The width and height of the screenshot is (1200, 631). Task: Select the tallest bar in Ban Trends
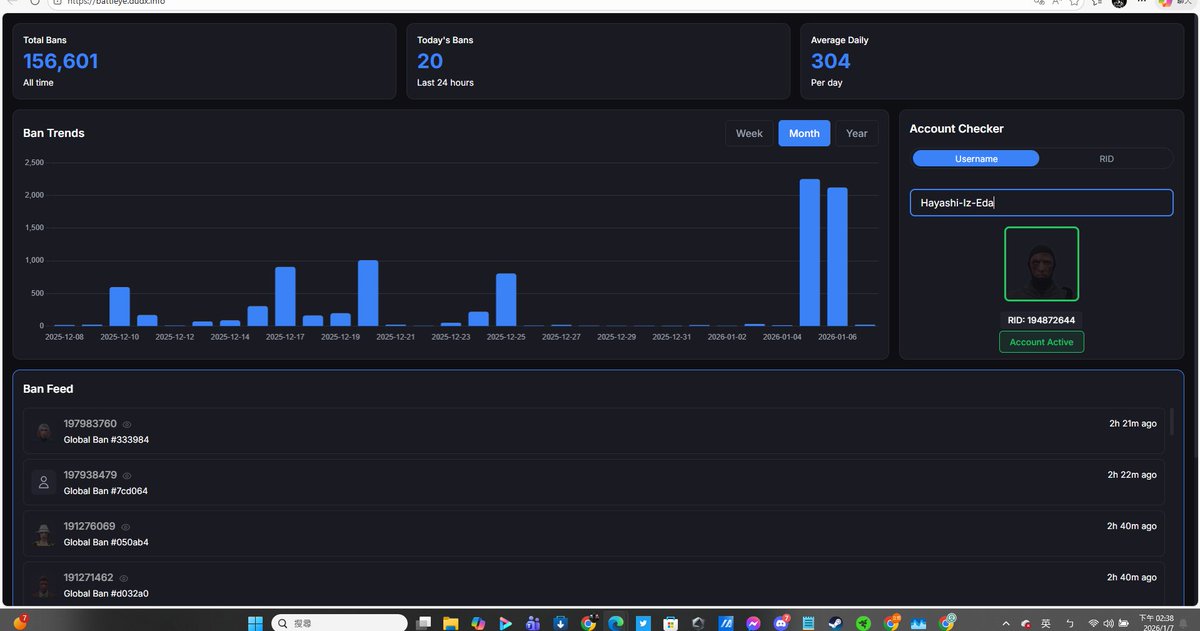click(x=810, y=253)
